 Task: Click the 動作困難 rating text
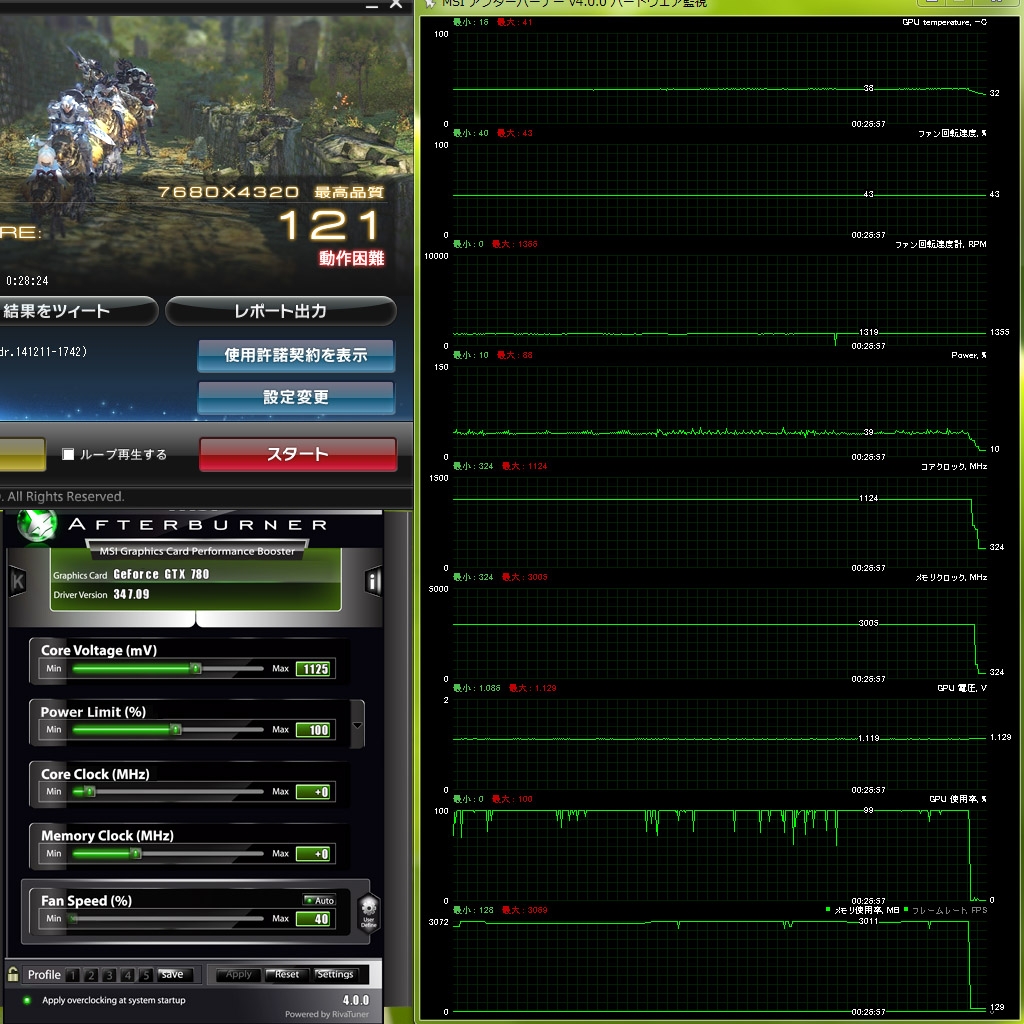[x=351, y=258]
